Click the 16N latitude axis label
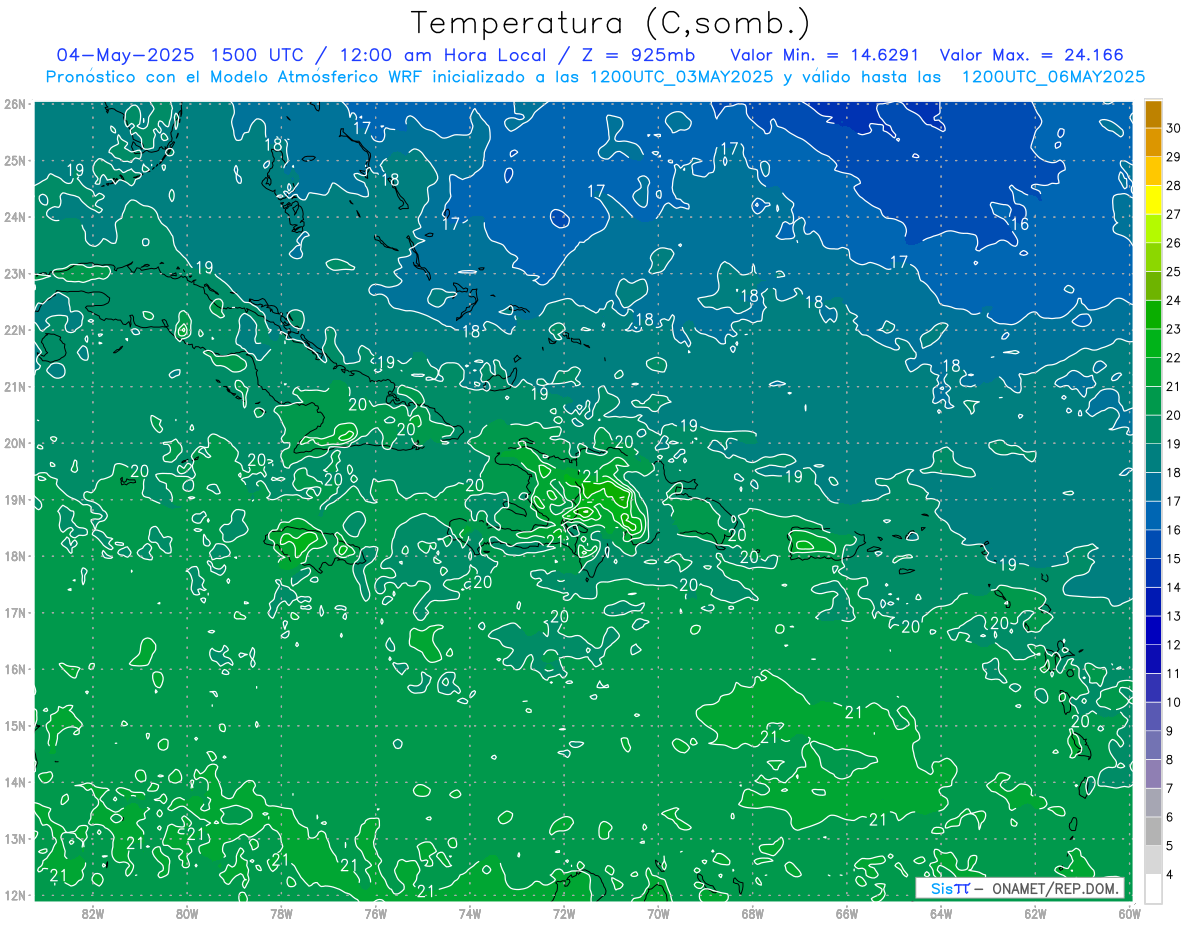 [15, 669]
